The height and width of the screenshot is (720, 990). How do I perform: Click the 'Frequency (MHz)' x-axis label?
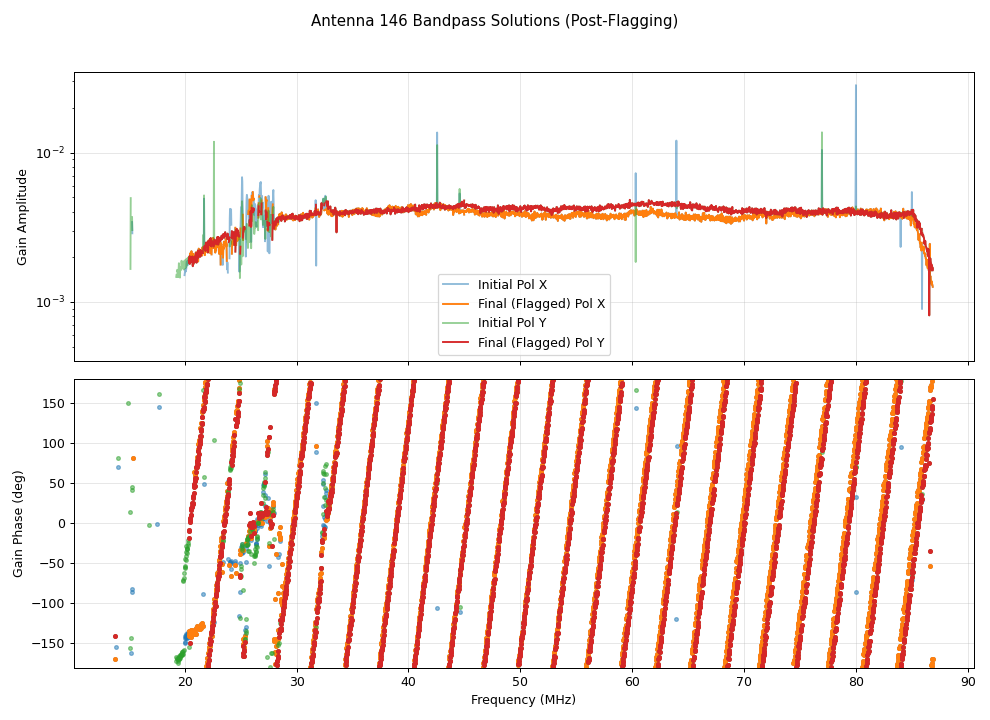523,700
